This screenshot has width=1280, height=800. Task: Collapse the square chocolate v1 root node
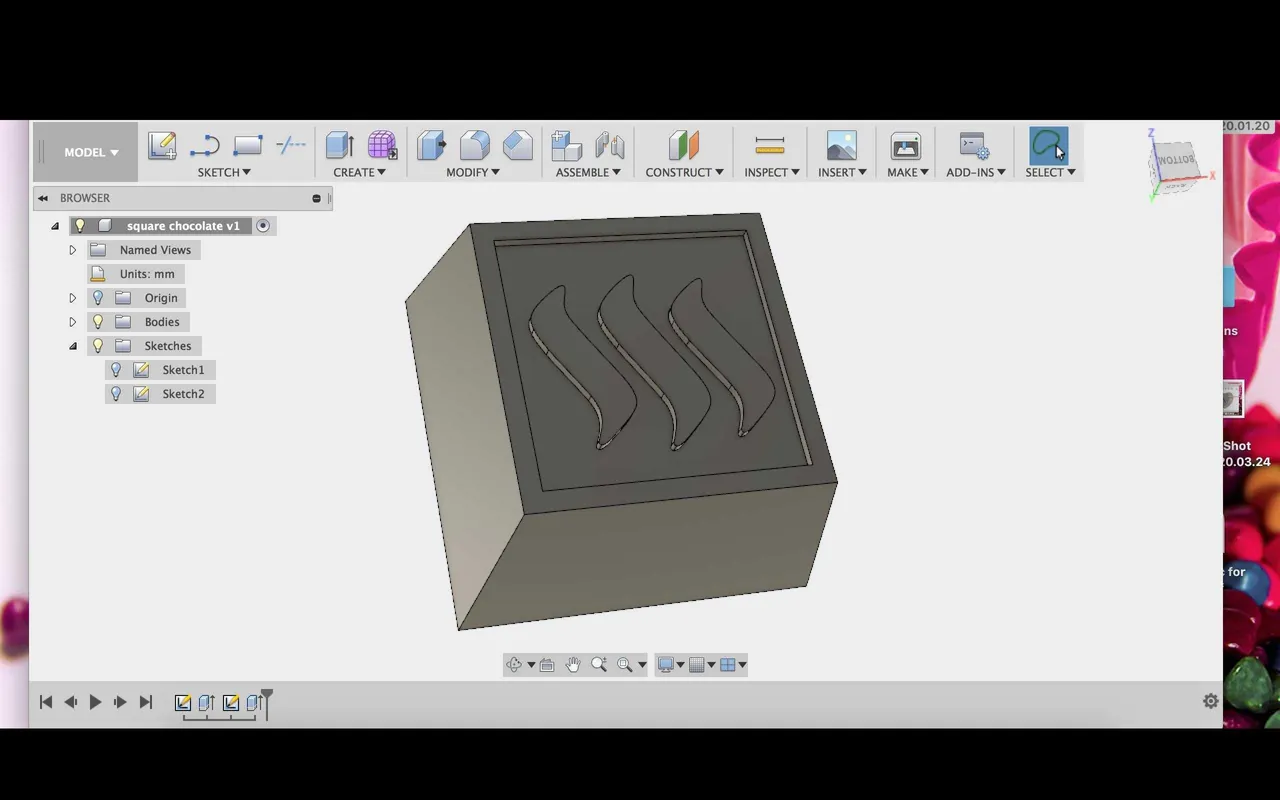tap(55, 226)
